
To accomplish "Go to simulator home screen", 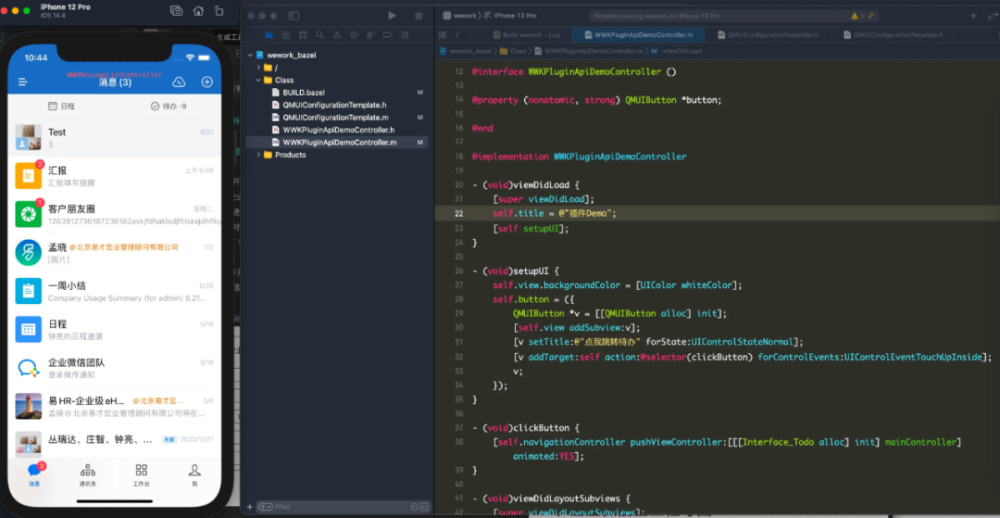I will [198, 10].
